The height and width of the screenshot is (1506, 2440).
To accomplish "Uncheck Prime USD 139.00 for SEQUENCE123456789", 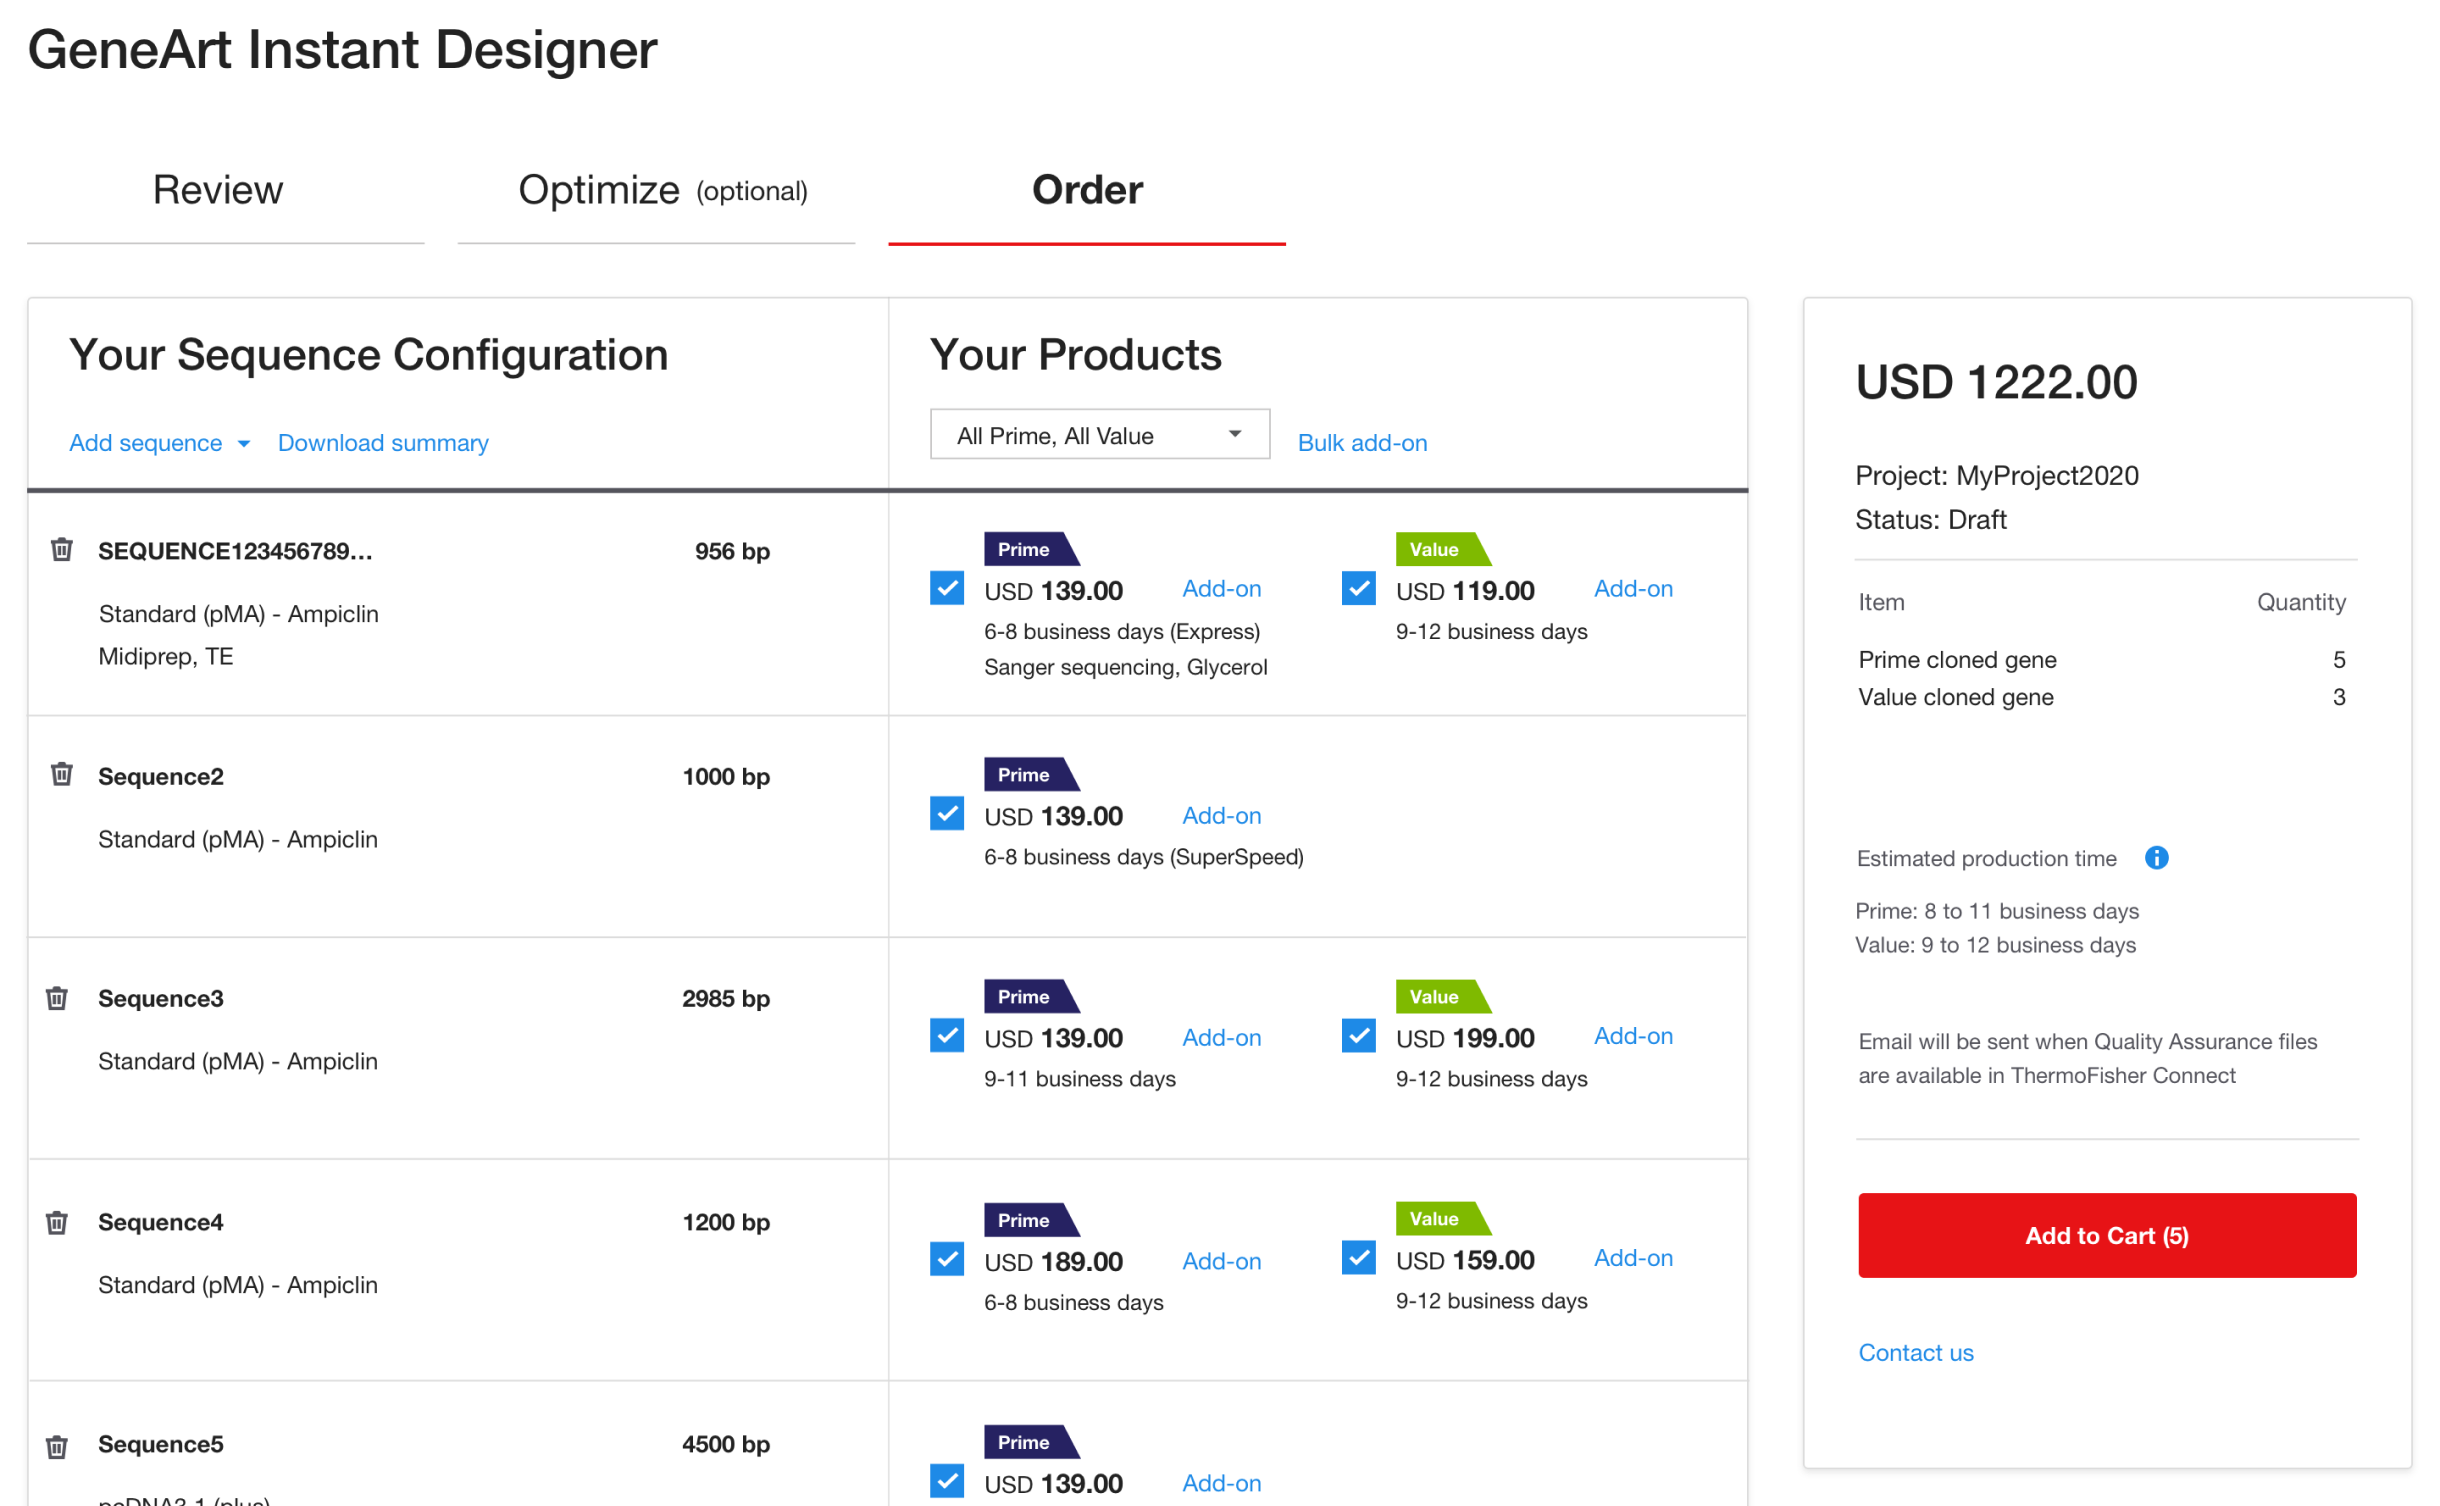I will point(946,588).
